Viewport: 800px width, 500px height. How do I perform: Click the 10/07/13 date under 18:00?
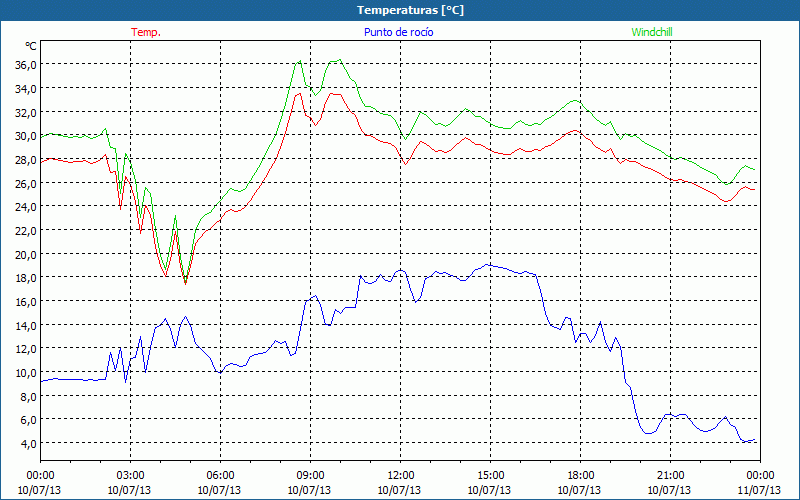580,490
